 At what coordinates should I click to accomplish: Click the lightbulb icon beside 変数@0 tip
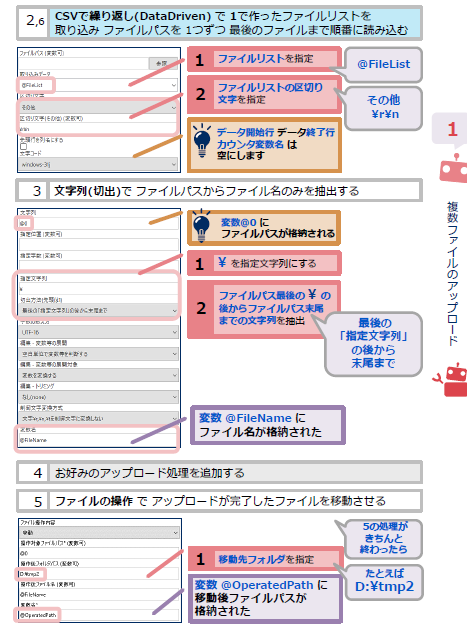[x=202, y=225]
